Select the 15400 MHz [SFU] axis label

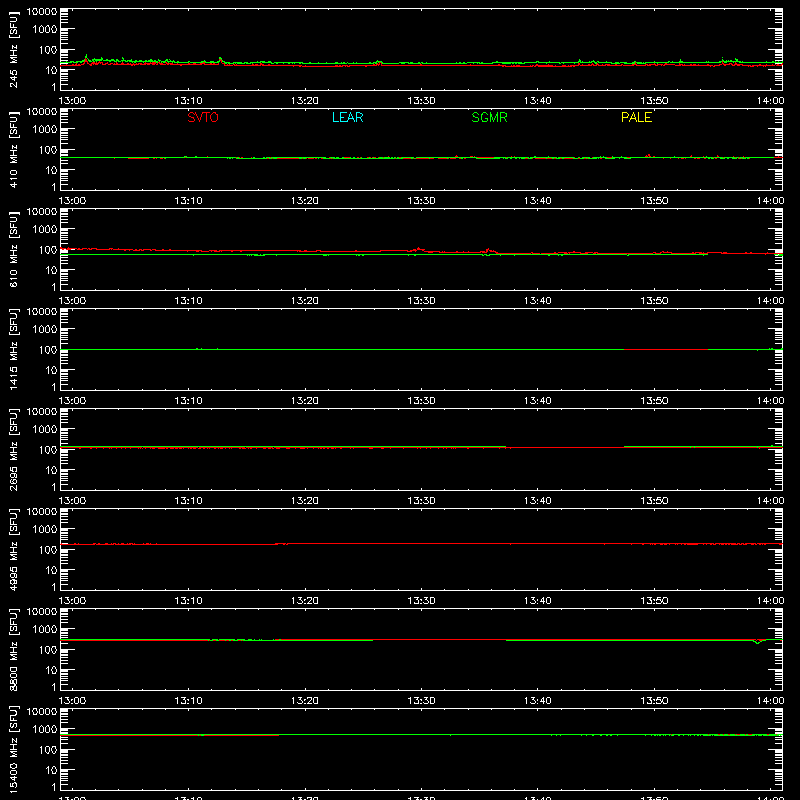click(14, 749)
